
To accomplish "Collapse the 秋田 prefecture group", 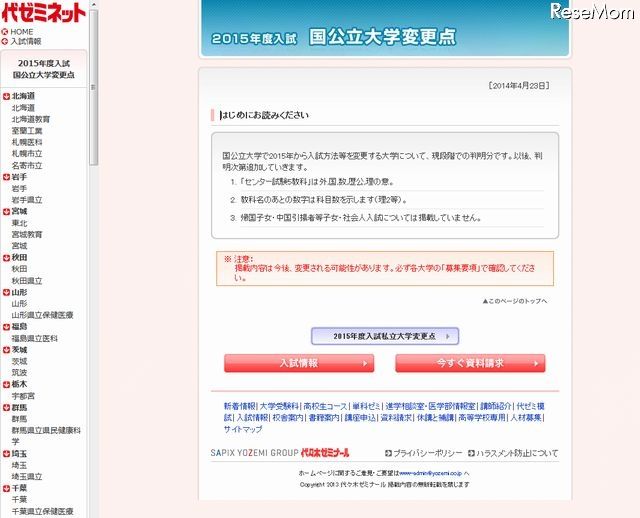I will pyautogui.click(x=6, y=258).
